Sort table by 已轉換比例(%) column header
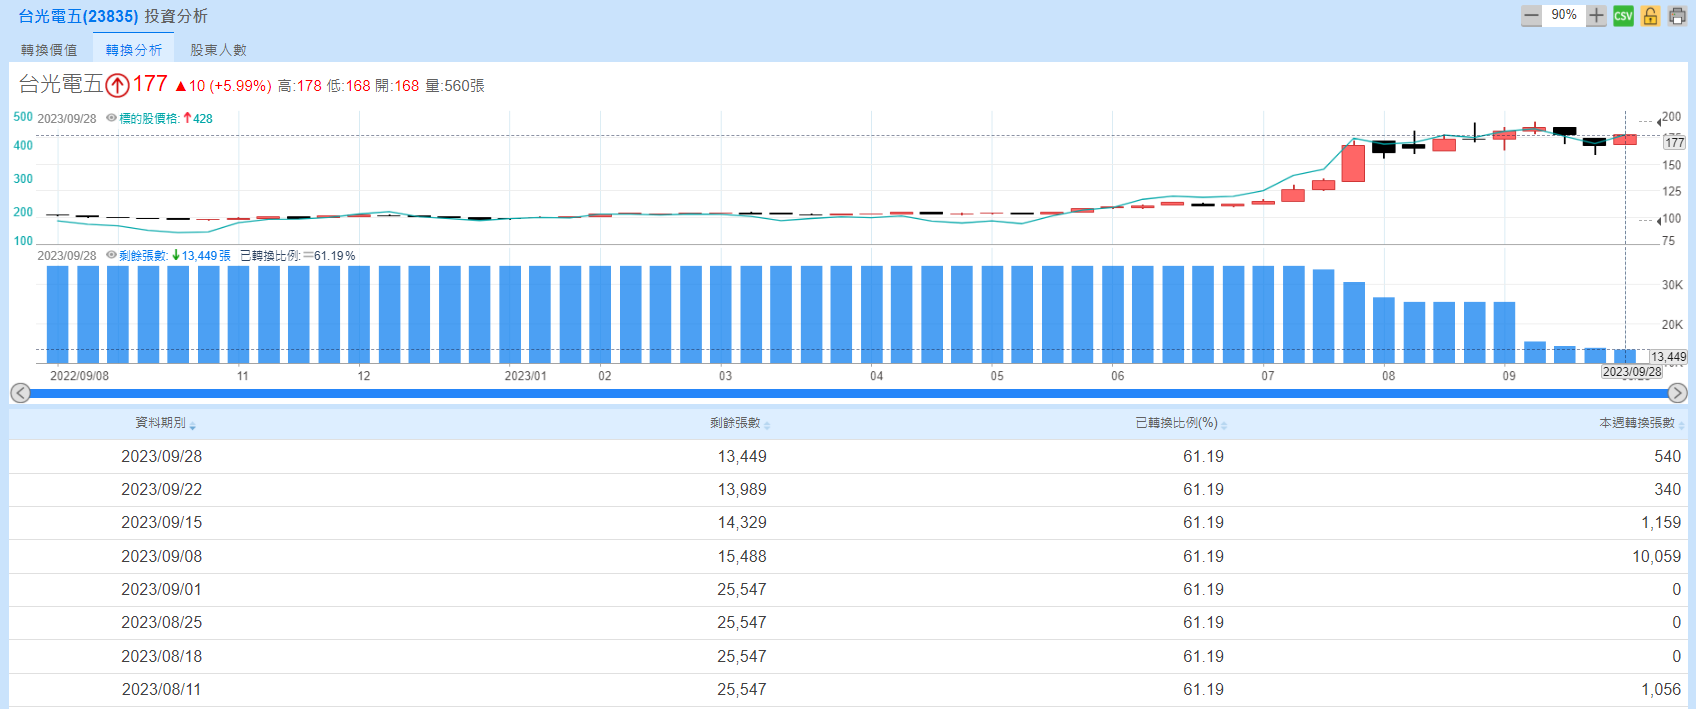Screen dimensions: 1696x709 pos(1176,423)
